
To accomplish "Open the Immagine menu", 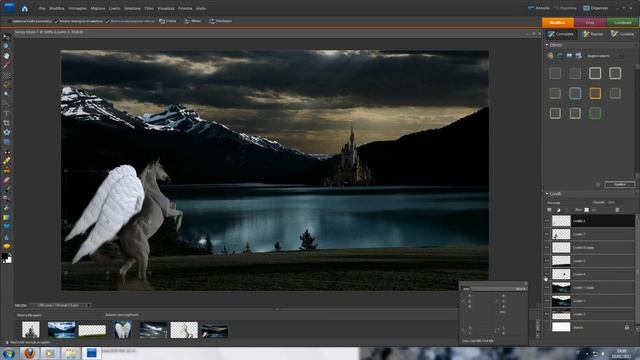I will point(78,8).
